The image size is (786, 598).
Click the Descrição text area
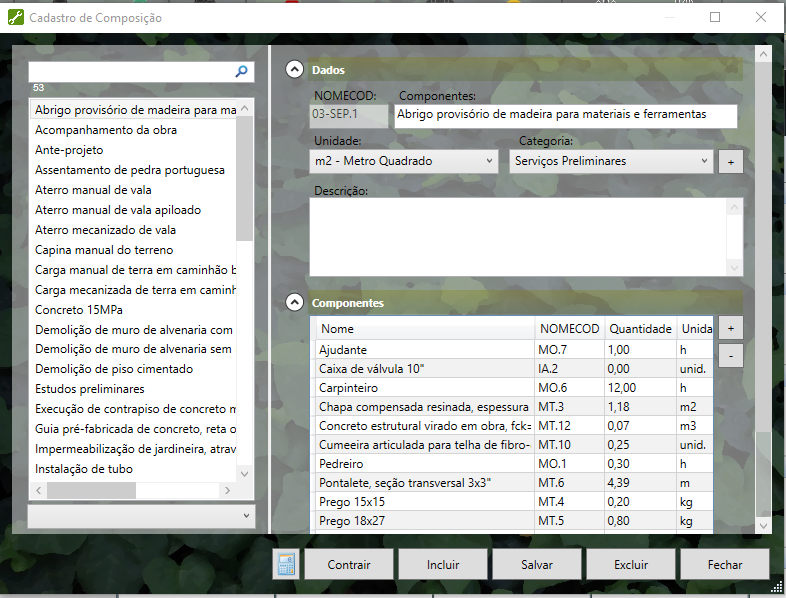[518, 236]
